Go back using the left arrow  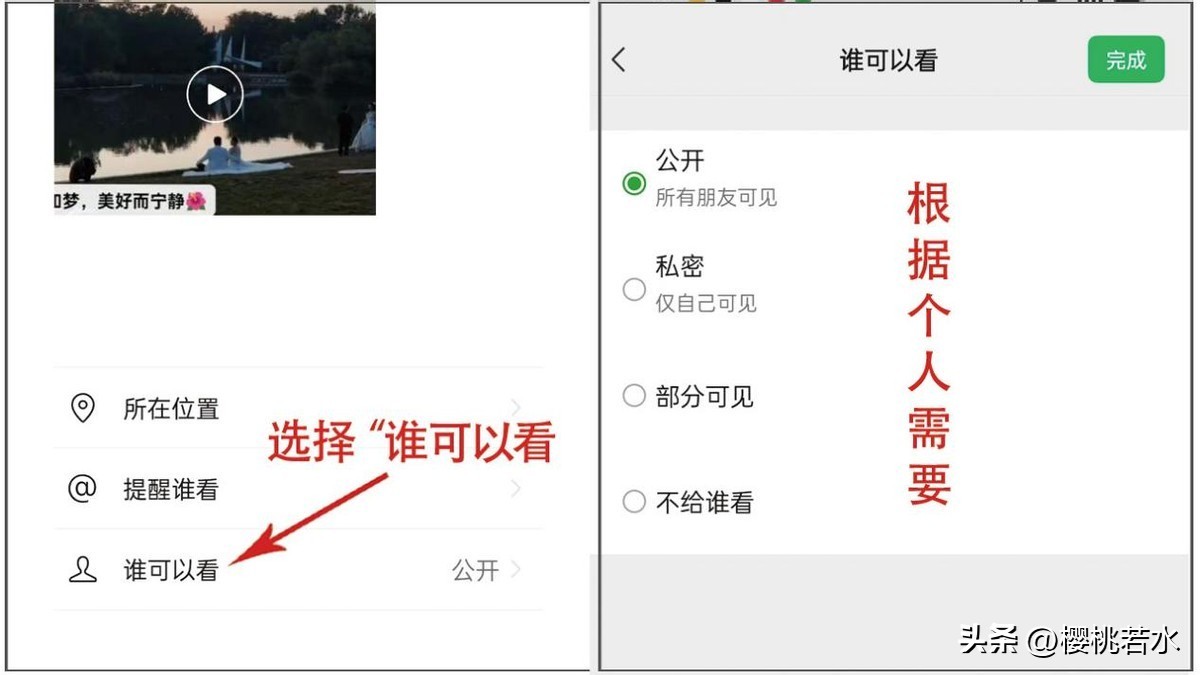pyautogui.click(x=619, y=60)
